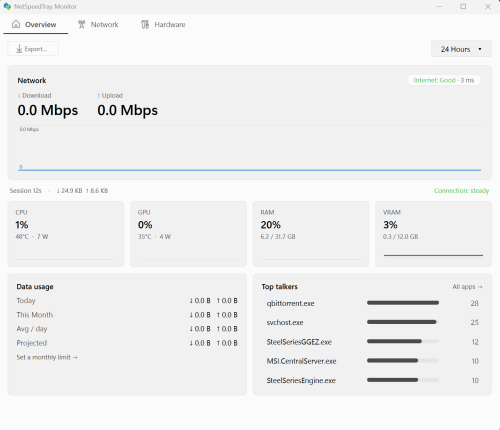Image resolution: width=500 pixels, height=430 pixels.
Task: Click the Network section heading
Action: pyautogui.click(x=32, y=81)
